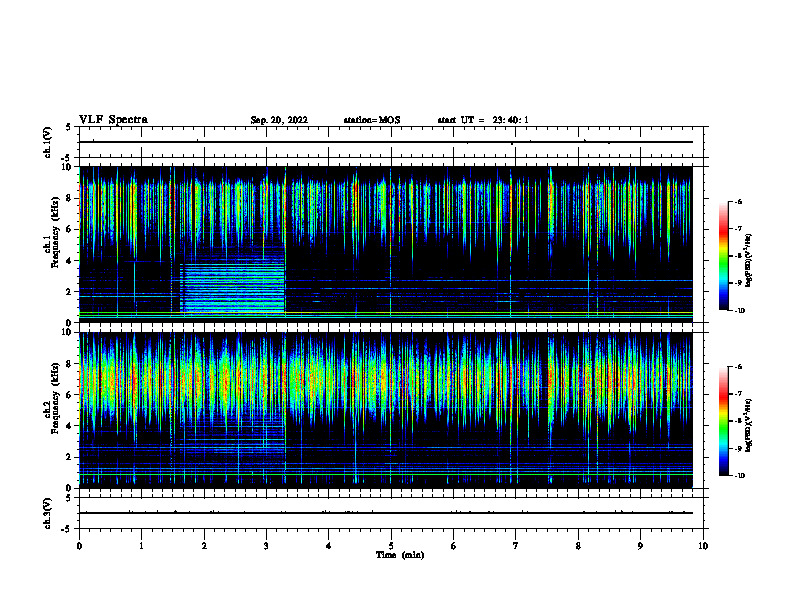The width and height of the screenshot is (792, 612).
Task: Click the 'station=MOS' header label
Action: click(372, 120)
